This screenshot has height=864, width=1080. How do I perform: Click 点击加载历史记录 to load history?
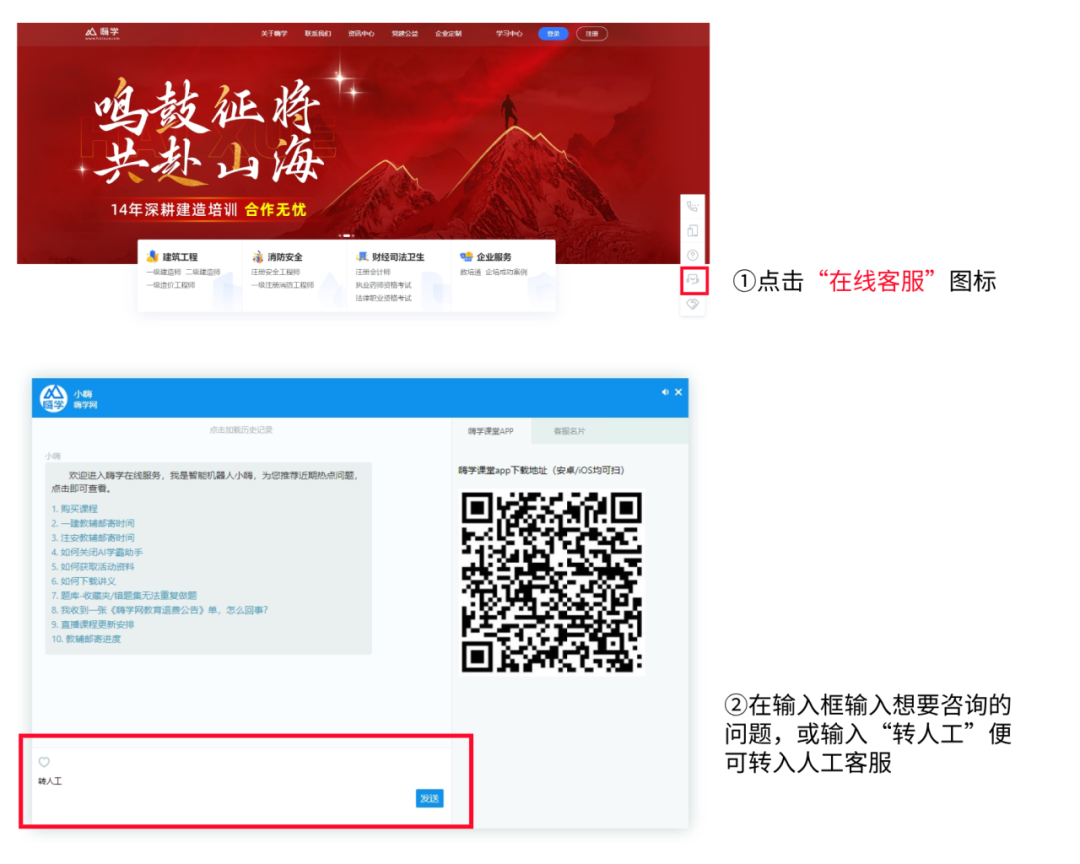coord(241,430)
